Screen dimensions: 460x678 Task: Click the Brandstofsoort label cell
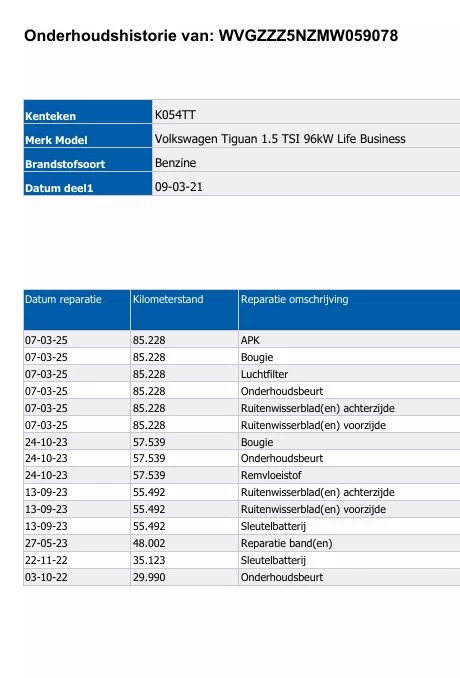tap(88, 160)
